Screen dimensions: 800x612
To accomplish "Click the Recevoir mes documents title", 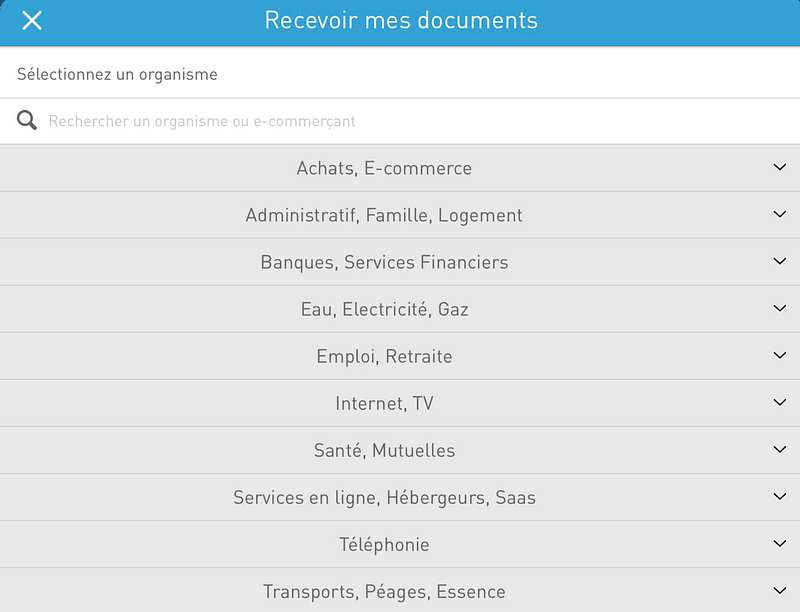I will point(401,20).
